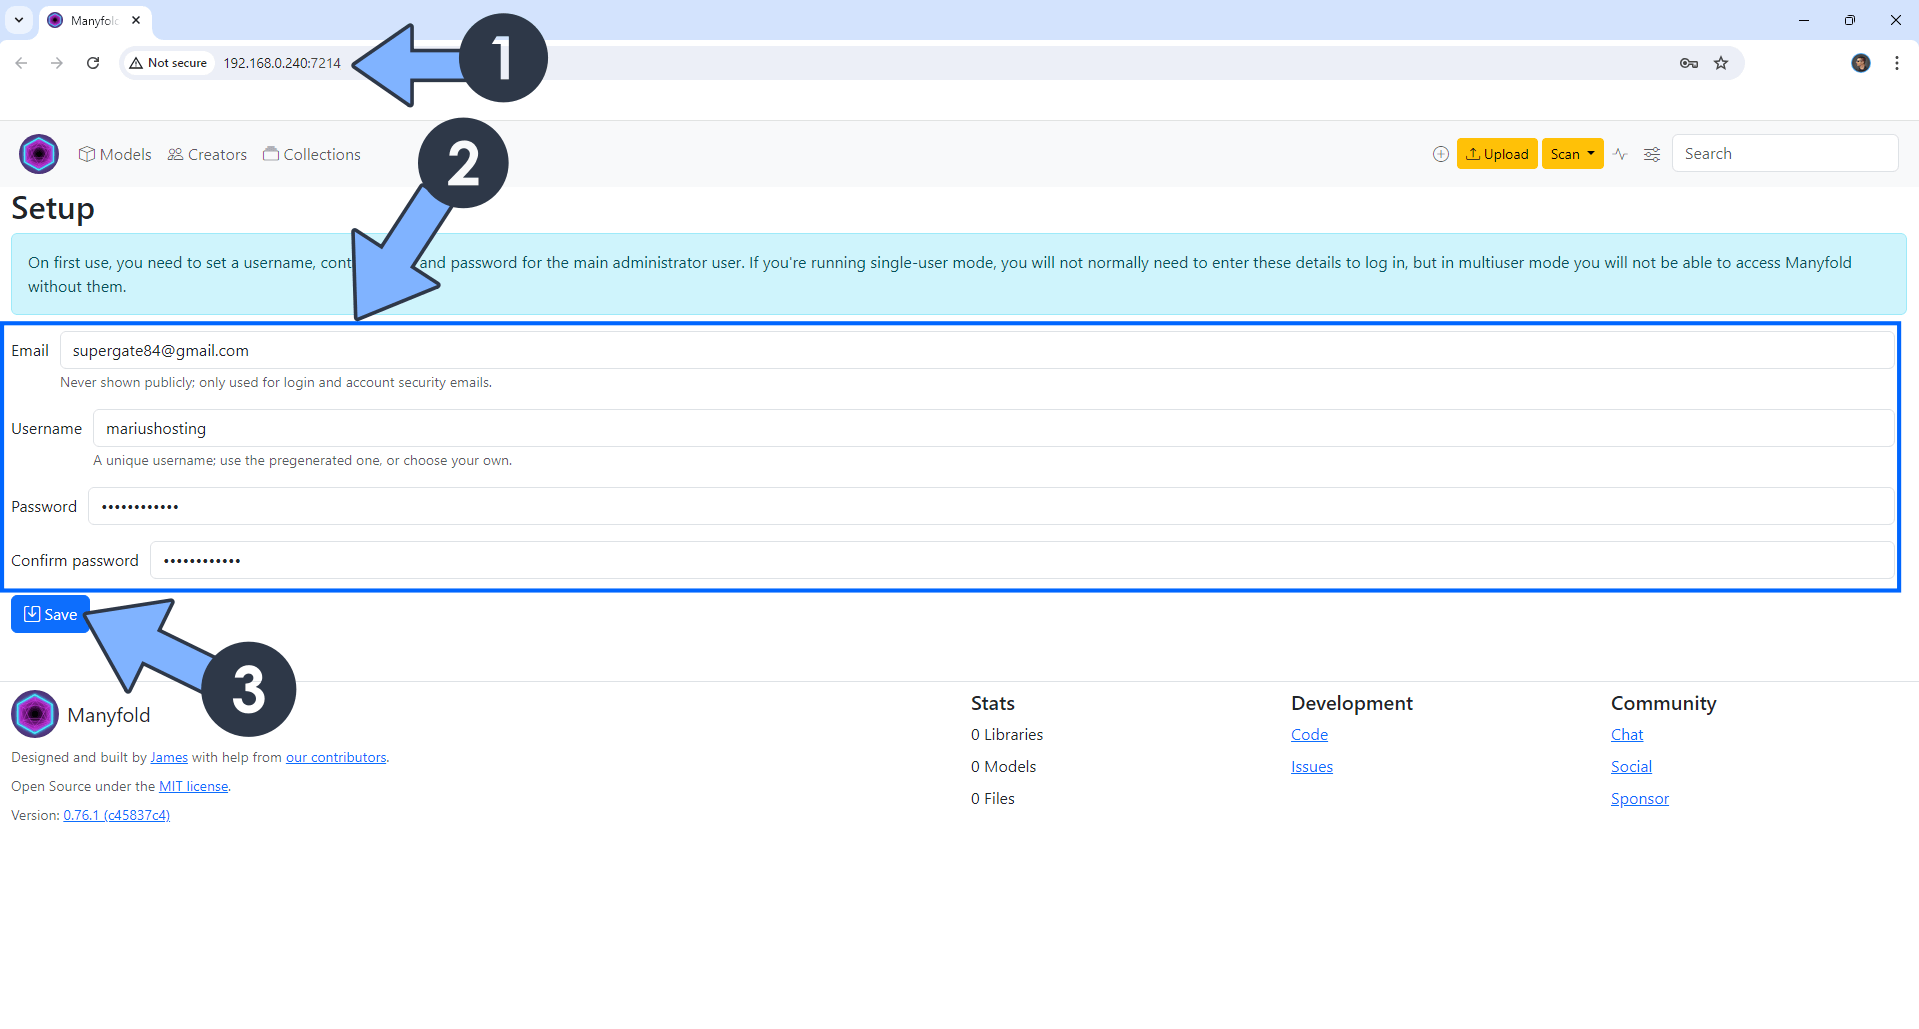Open the Models page
1919x1029 pixels.
[x=115, y=154]
